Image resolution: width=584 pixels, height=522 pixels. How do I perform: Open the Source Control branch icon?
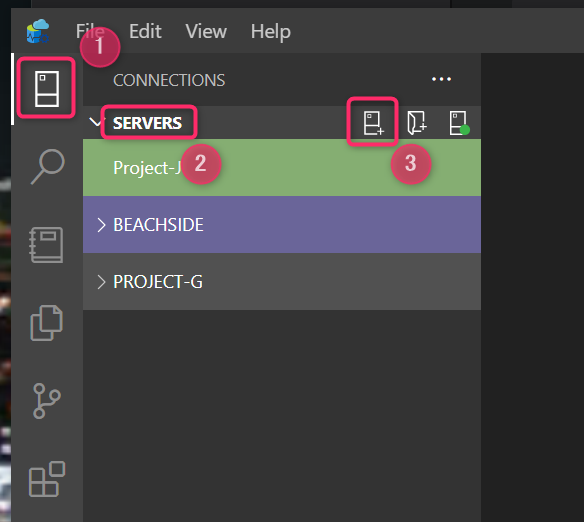(x=47, y=401)
